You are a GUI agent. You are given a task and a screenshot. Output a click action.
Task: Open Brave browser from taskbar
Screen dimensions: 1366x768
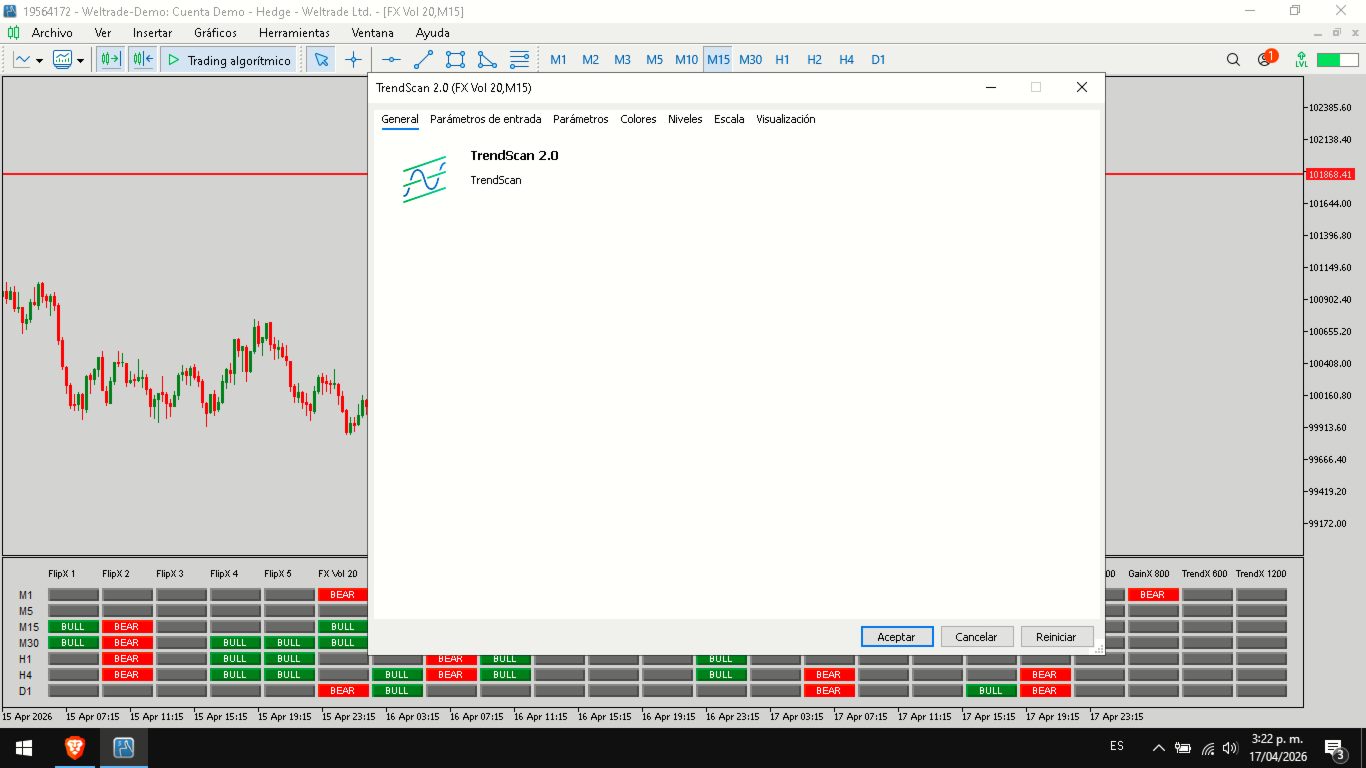(75, 748)
